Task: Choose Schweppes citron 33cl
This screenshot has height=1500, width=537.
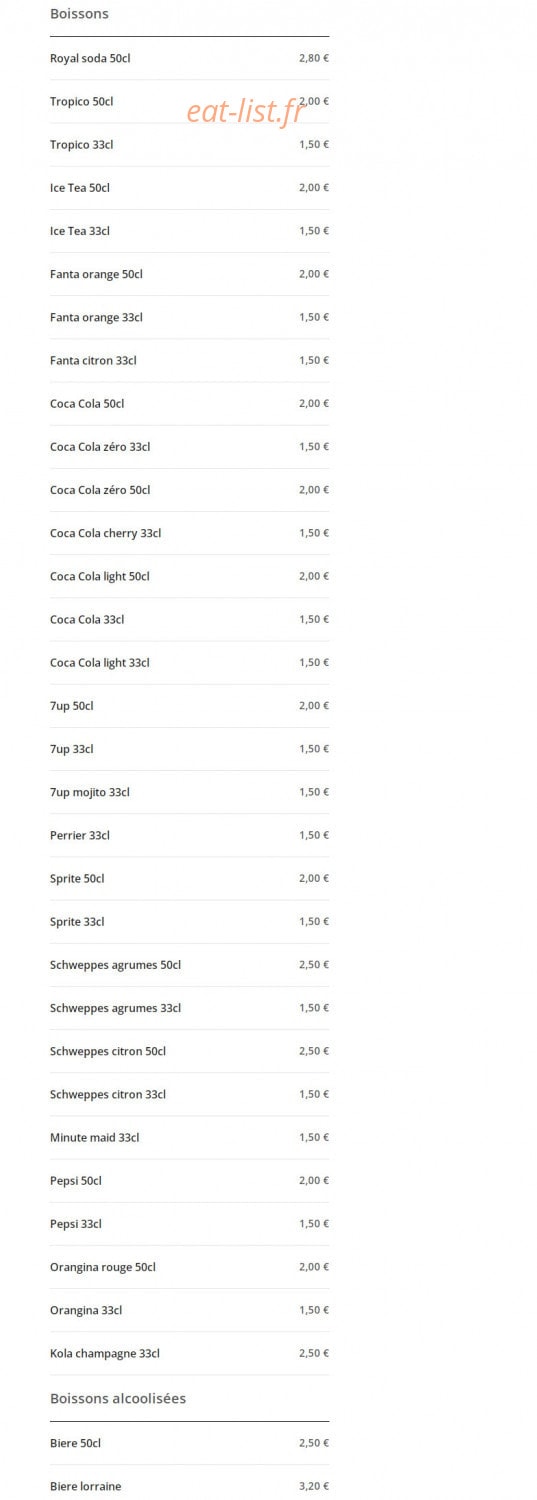Action: click(189, 1094)
